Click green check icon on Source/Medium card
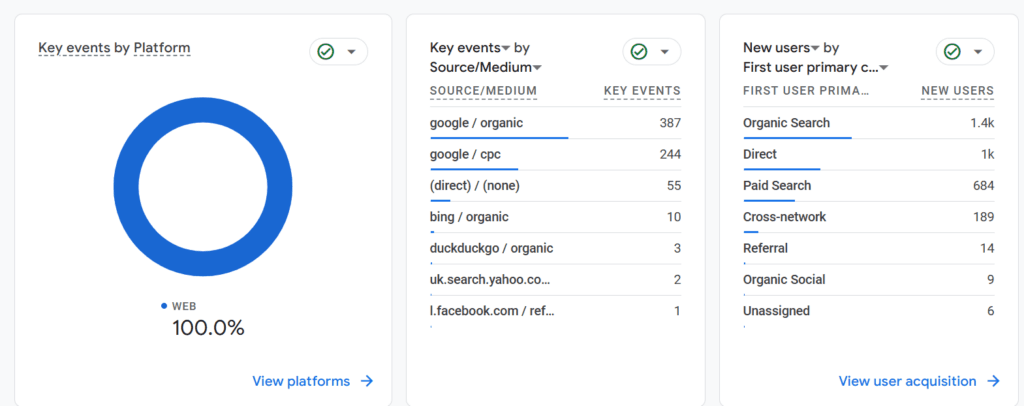Viewport: 1024px width, 406px height. tap(639, 52)
